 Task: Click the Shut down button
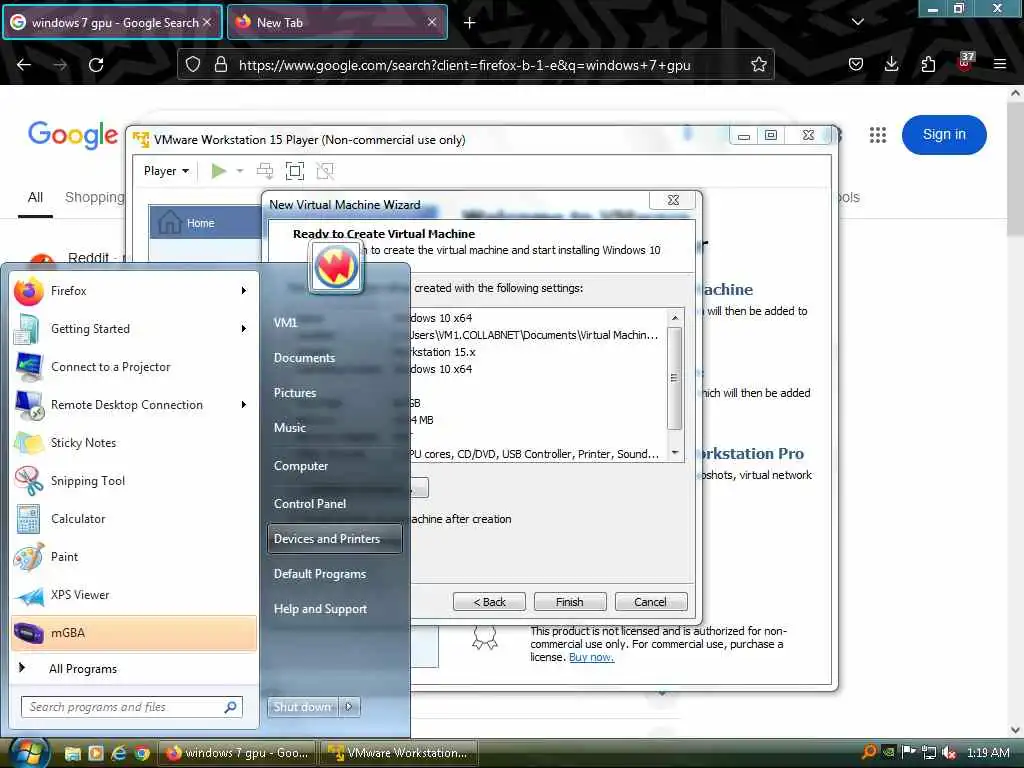304,707
